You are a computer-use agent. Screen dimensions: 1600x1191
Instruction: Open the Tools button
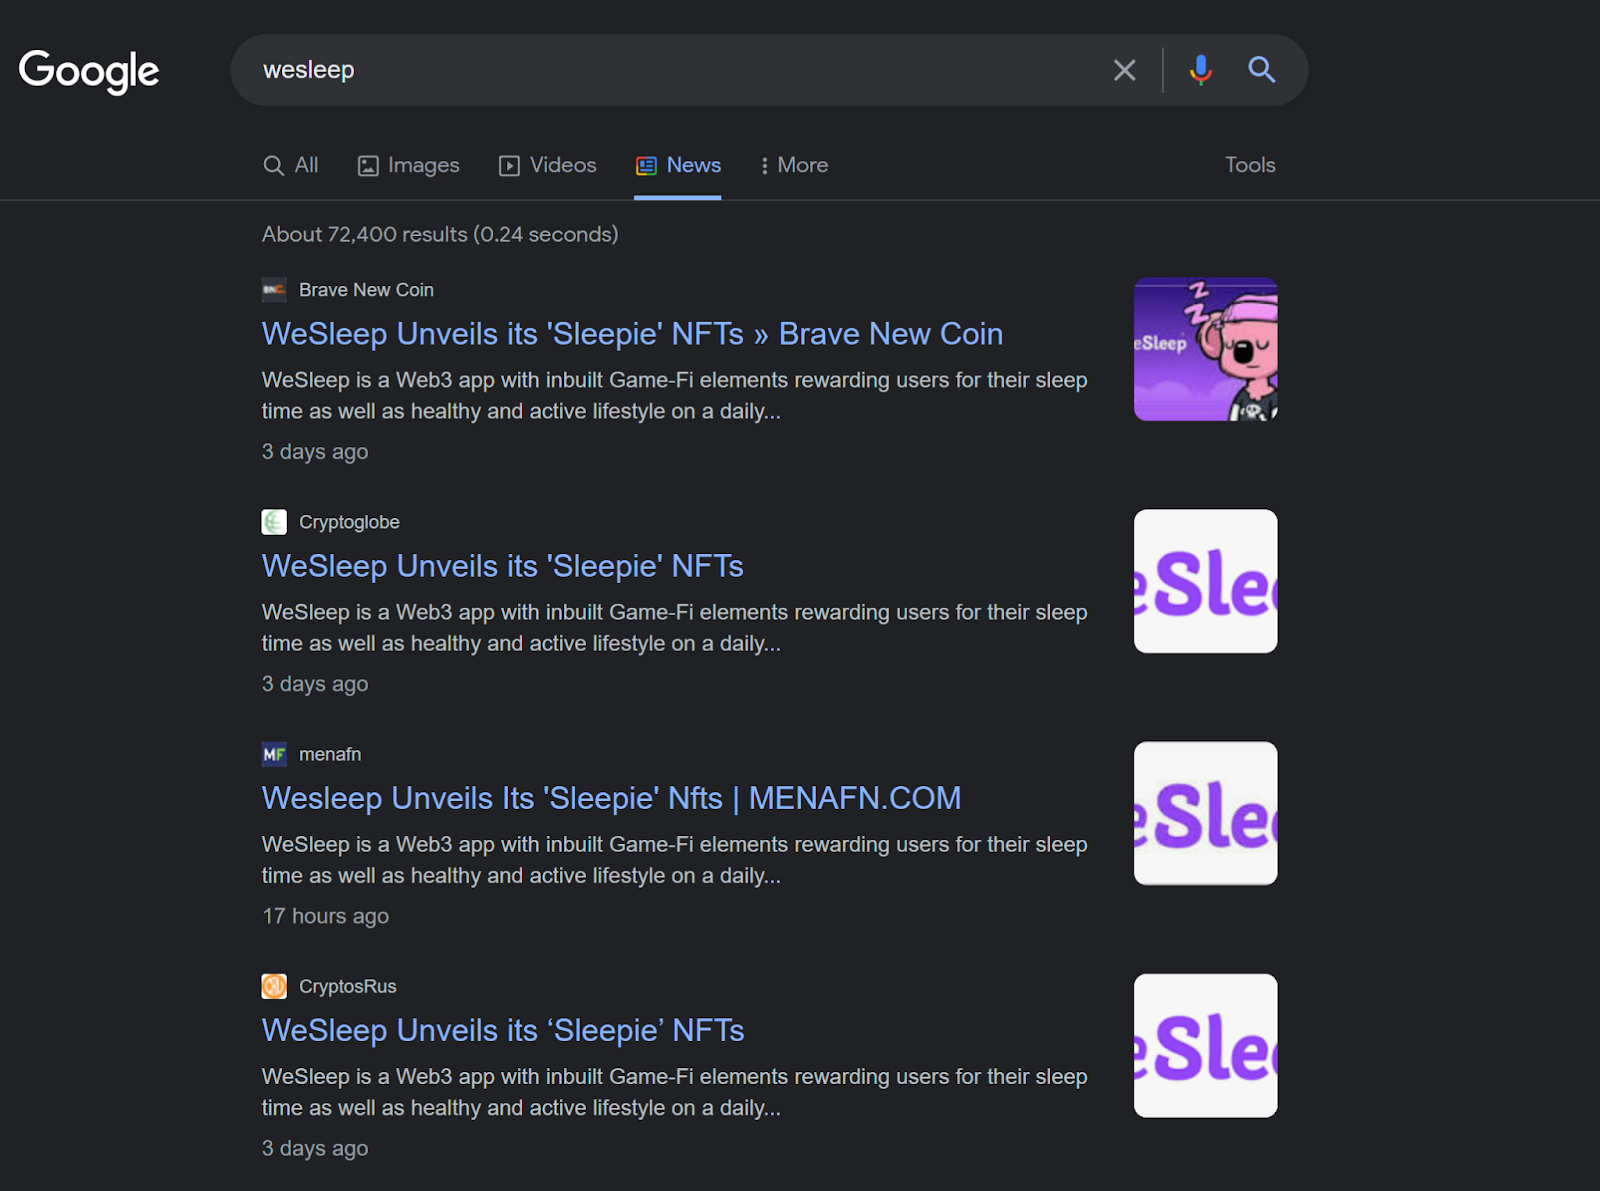[1250, 165]
